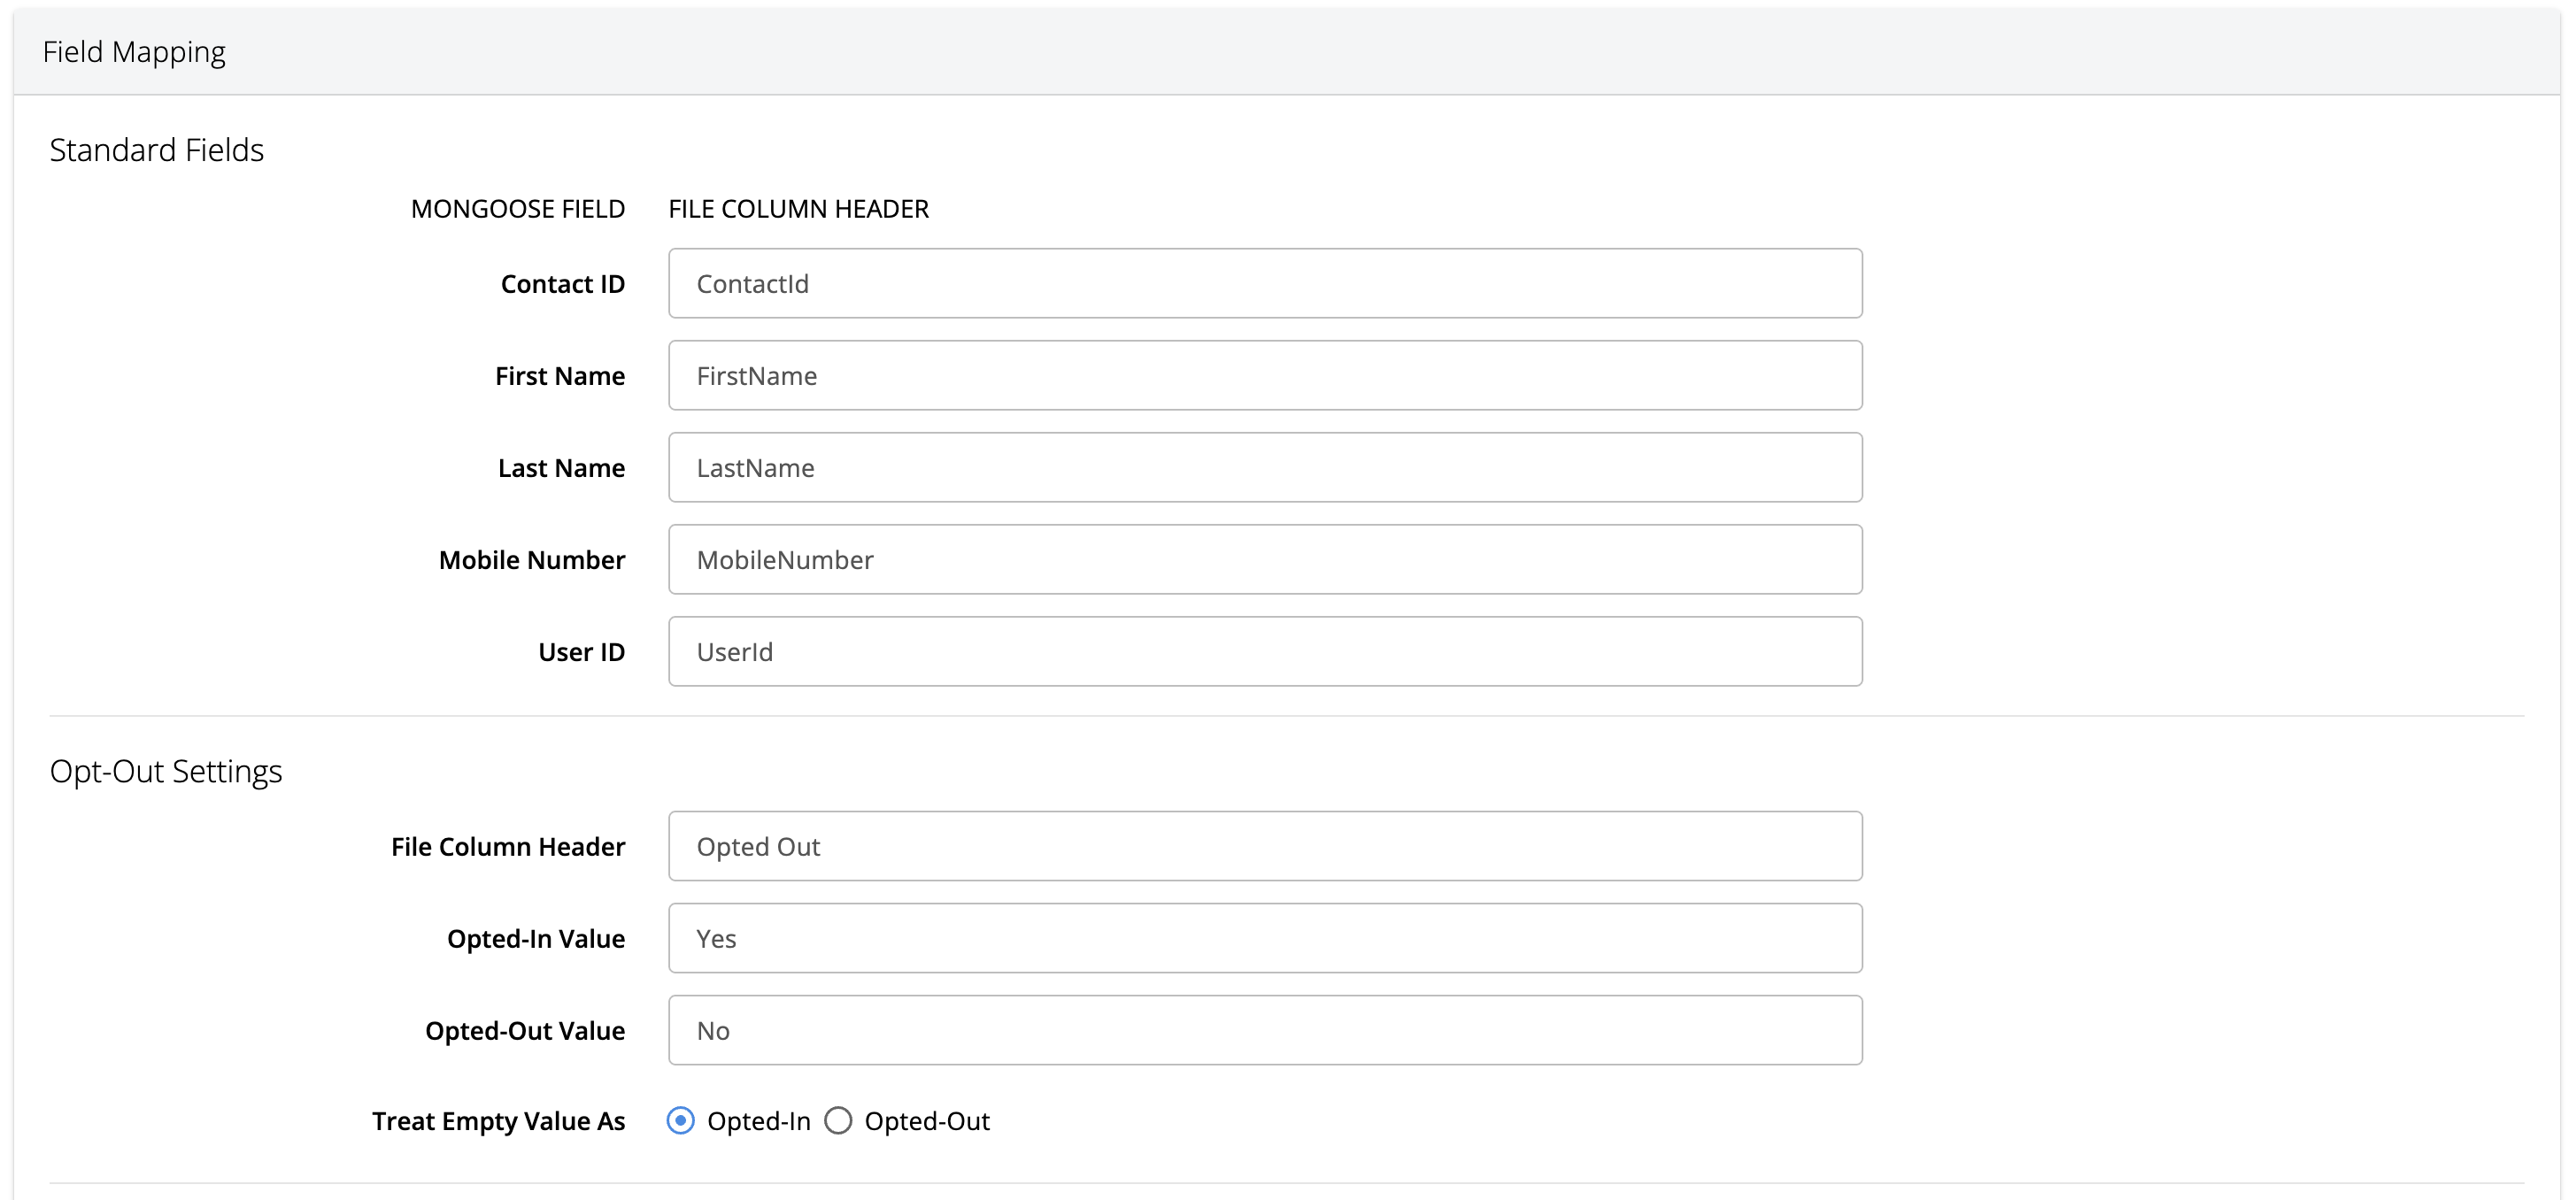Focus the First Name input box
This screenshot has height=1200, width=2576.
coord(1264,375)
